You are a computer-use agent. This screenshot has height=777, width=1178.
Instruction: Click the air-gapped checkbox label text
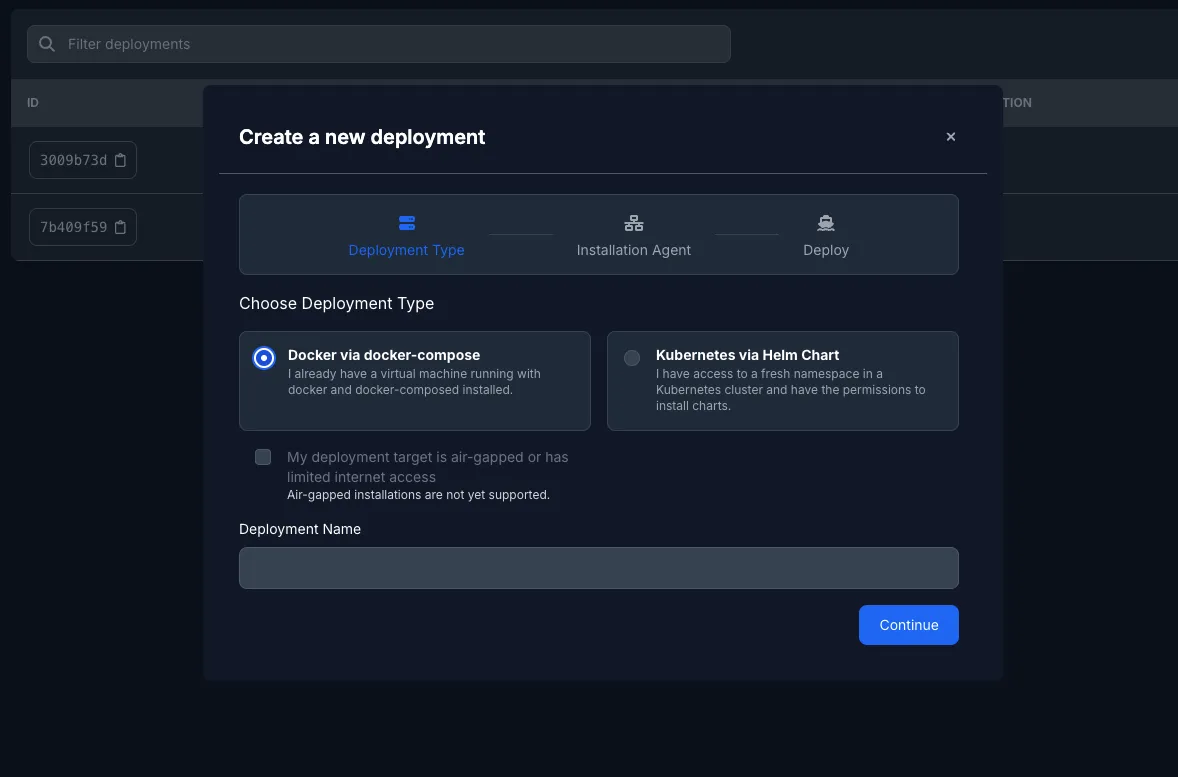[x=427, y=467]
